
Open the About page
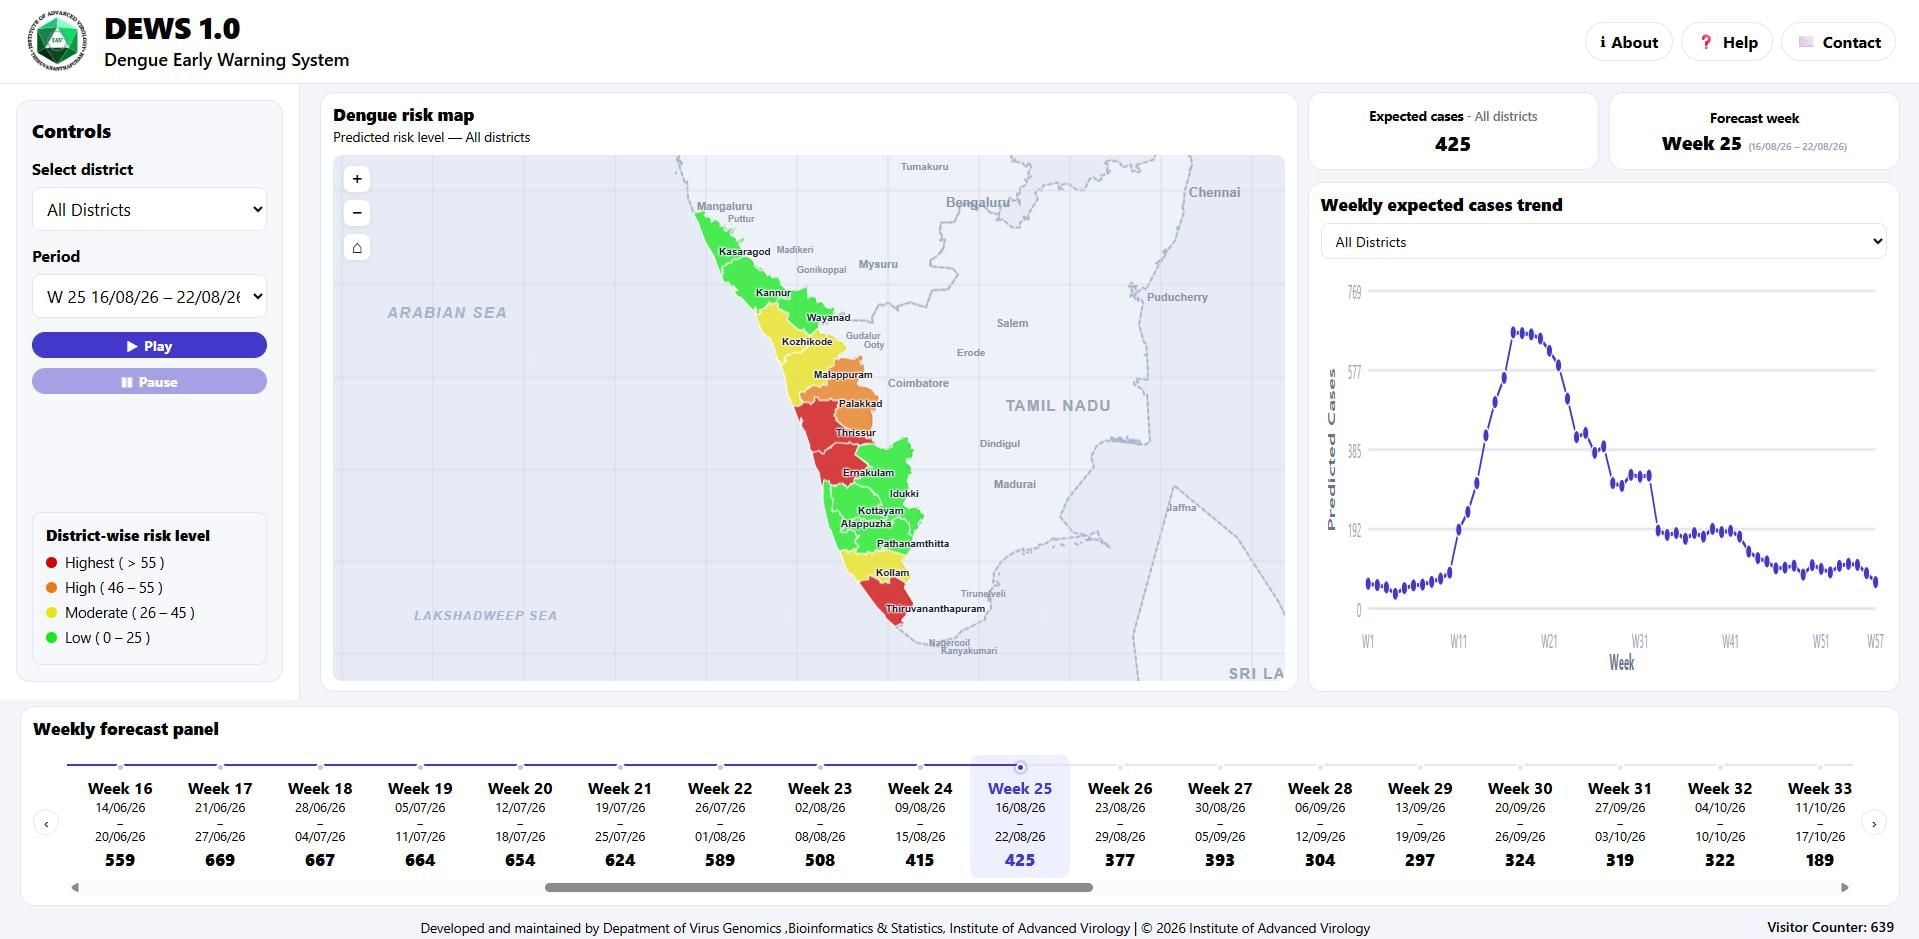click(x=1628, y=42)
